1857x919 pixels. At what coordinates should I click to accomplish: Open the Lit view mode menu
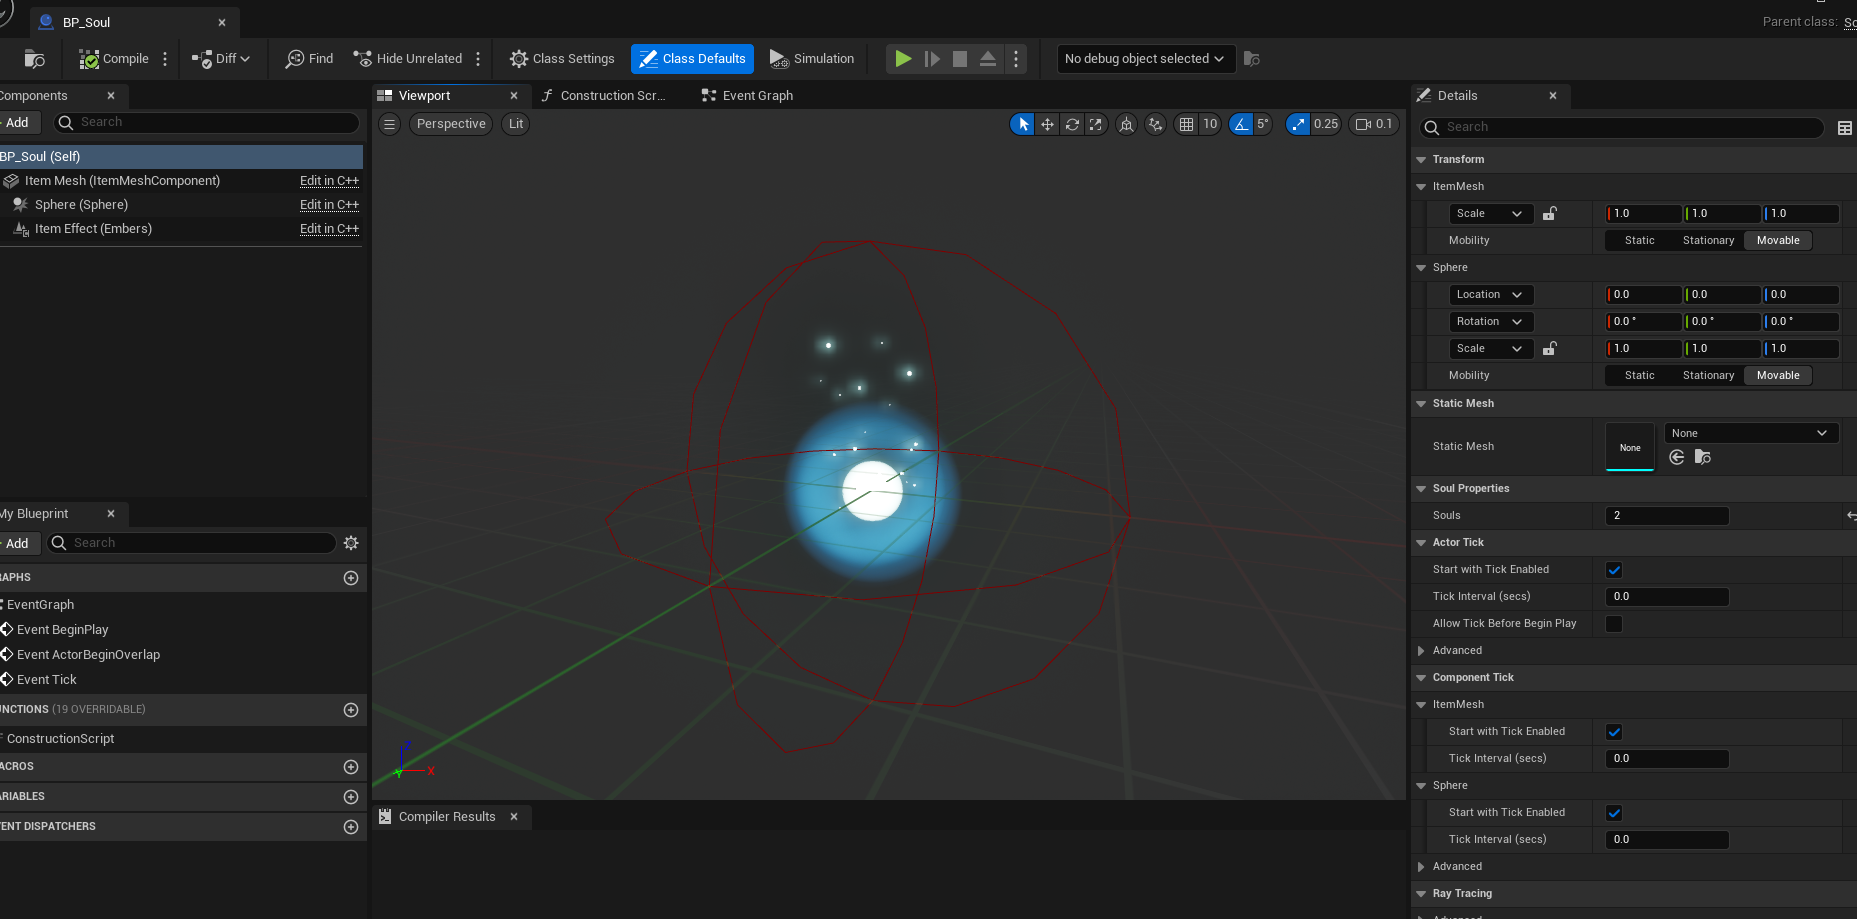pyautogui.click(x=516, y=124)
